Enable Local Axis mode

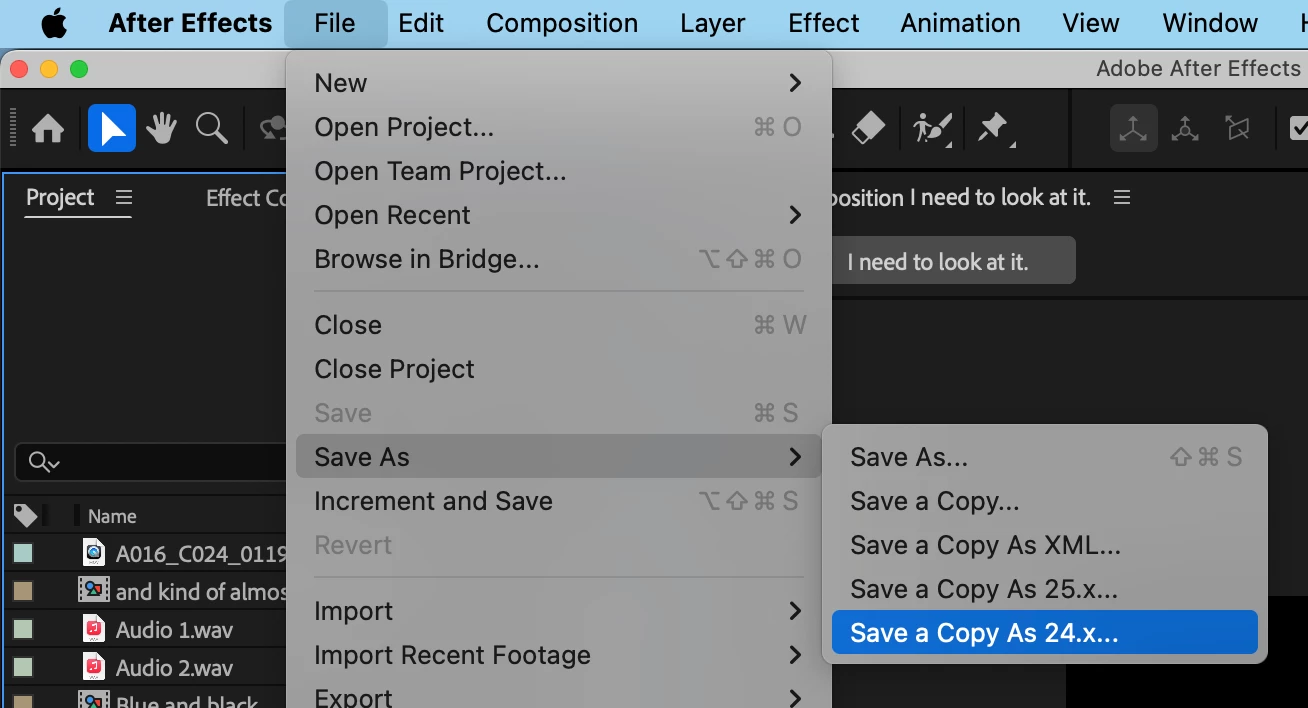click(x=1133, y=128)
